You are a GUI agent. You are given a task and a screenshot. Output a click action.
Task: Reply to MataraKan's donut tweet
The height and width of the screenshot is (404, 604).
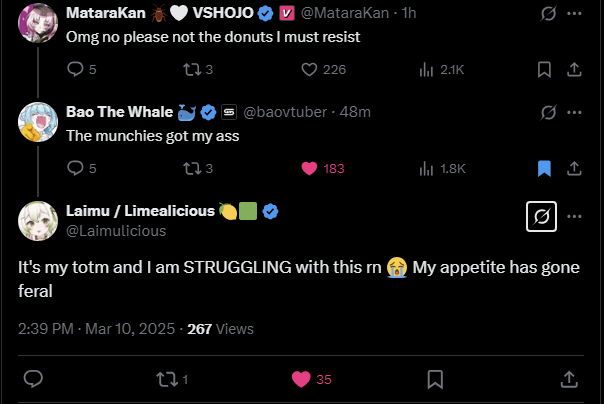(76, 69)
